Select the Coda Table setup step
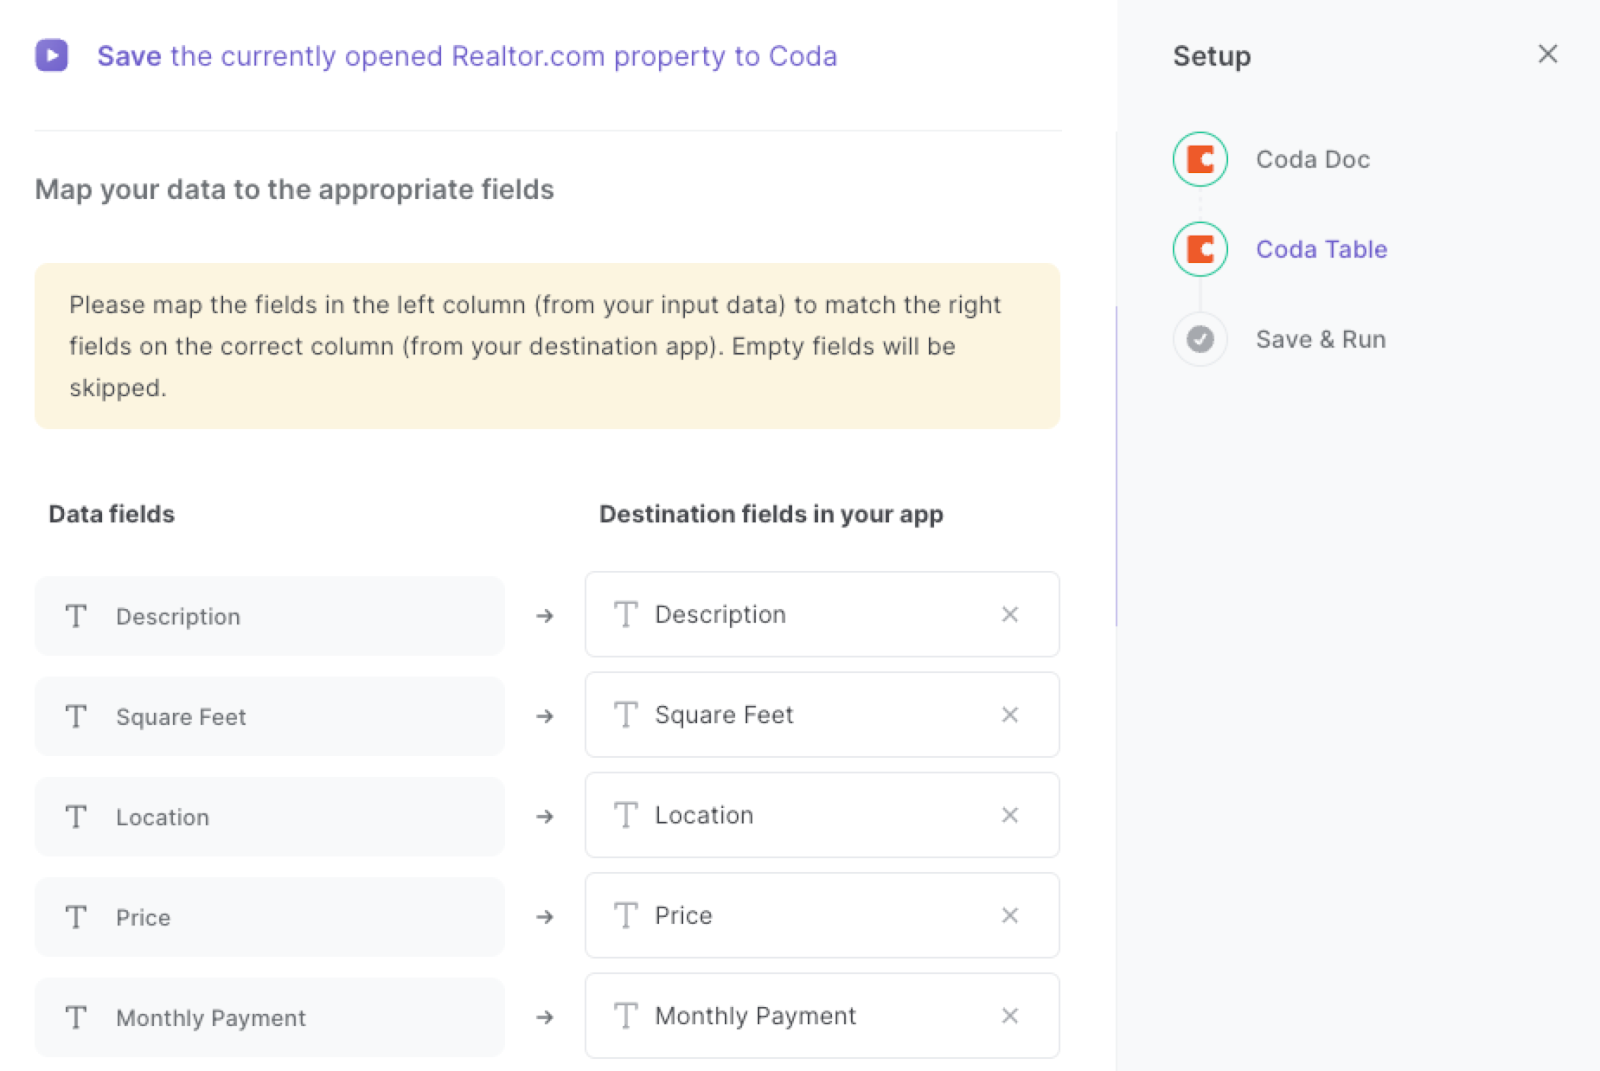The width and height of the screenshot is (1600, 1071). 1321,249
